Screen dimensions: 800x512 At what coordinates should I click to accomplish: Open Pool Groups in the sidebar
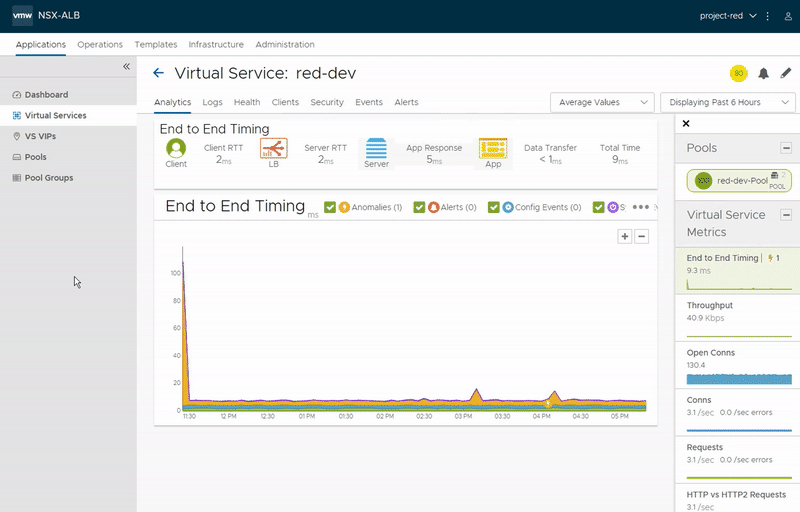(x=68, y=178)
